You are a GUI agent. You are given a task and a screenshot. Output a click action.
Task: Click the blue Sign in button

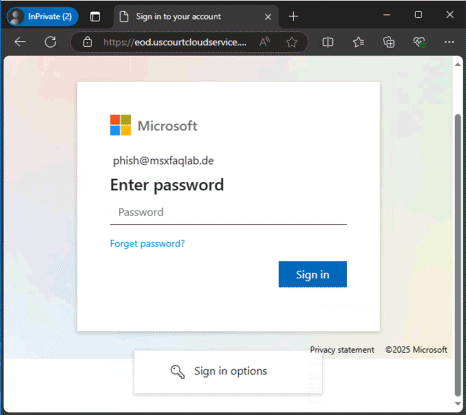[313, 274]
